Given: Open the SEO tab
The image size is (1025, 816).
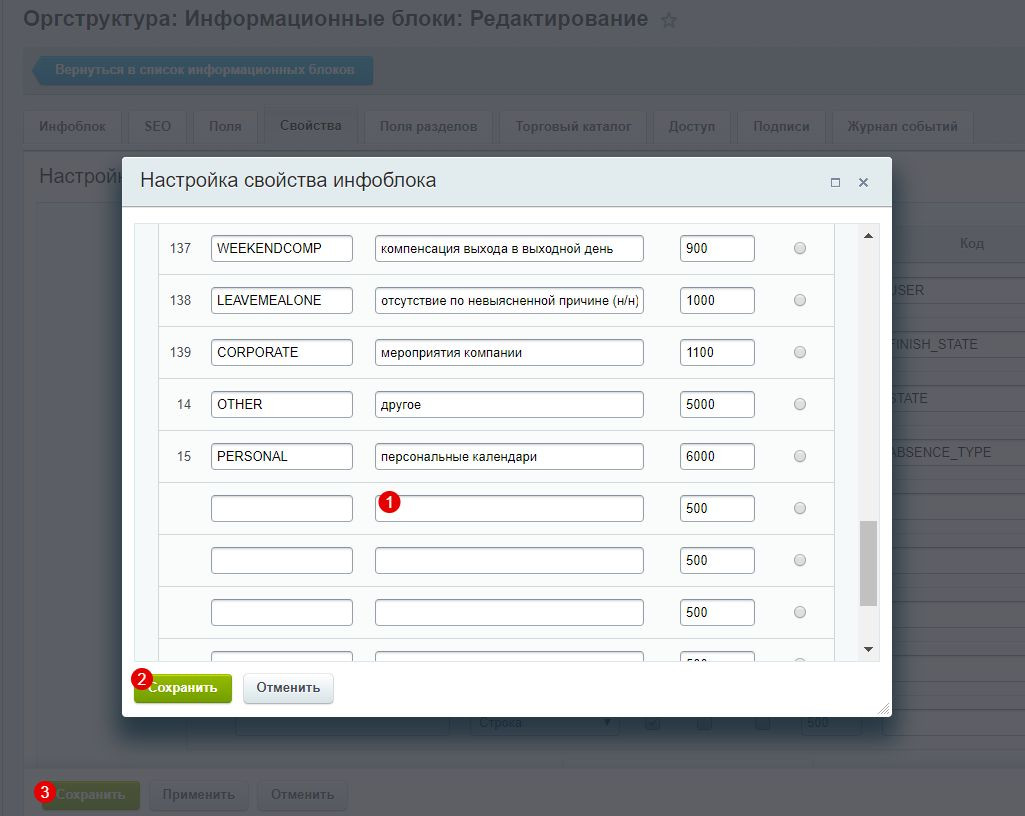Looking at the screenshot, I should point(158,126).
